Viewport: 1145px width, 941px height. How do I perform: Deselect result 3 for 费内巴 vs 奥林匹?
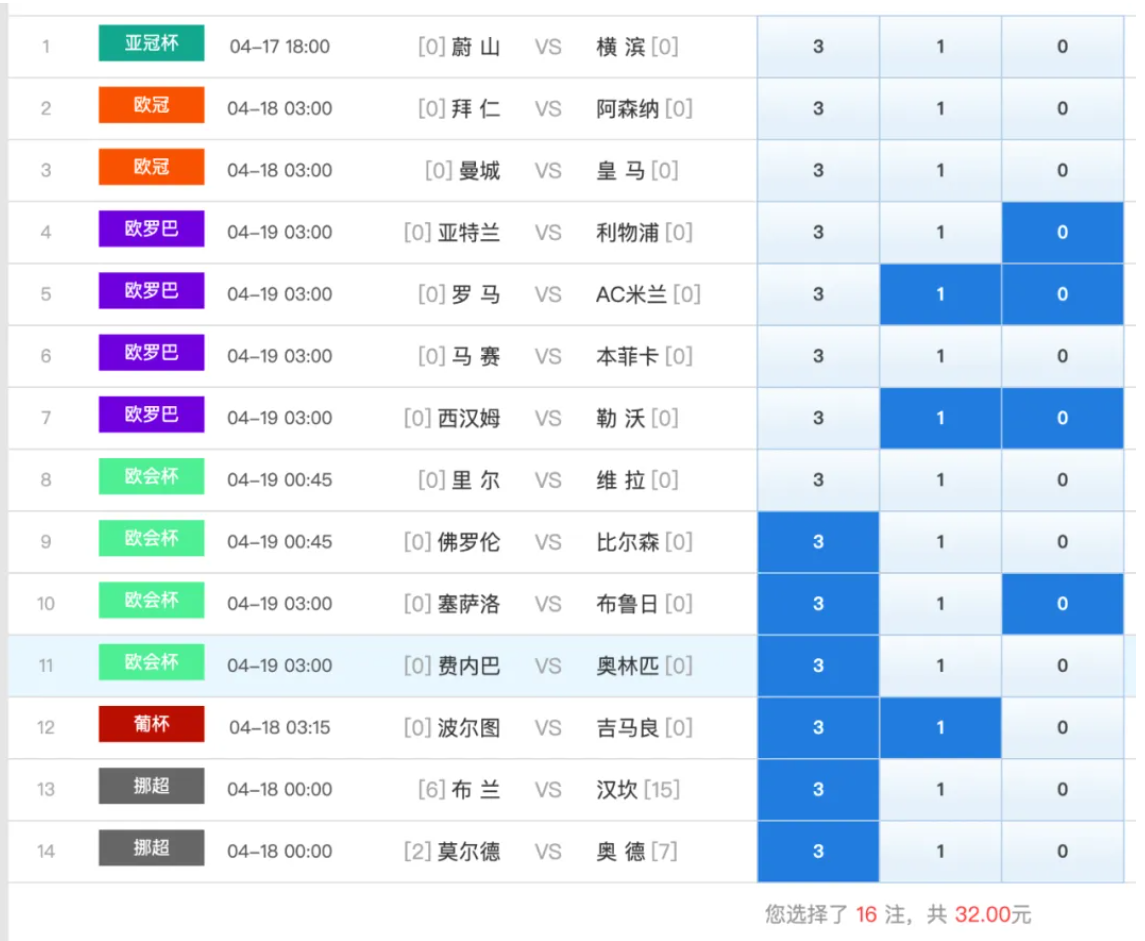tap(818, 666)
